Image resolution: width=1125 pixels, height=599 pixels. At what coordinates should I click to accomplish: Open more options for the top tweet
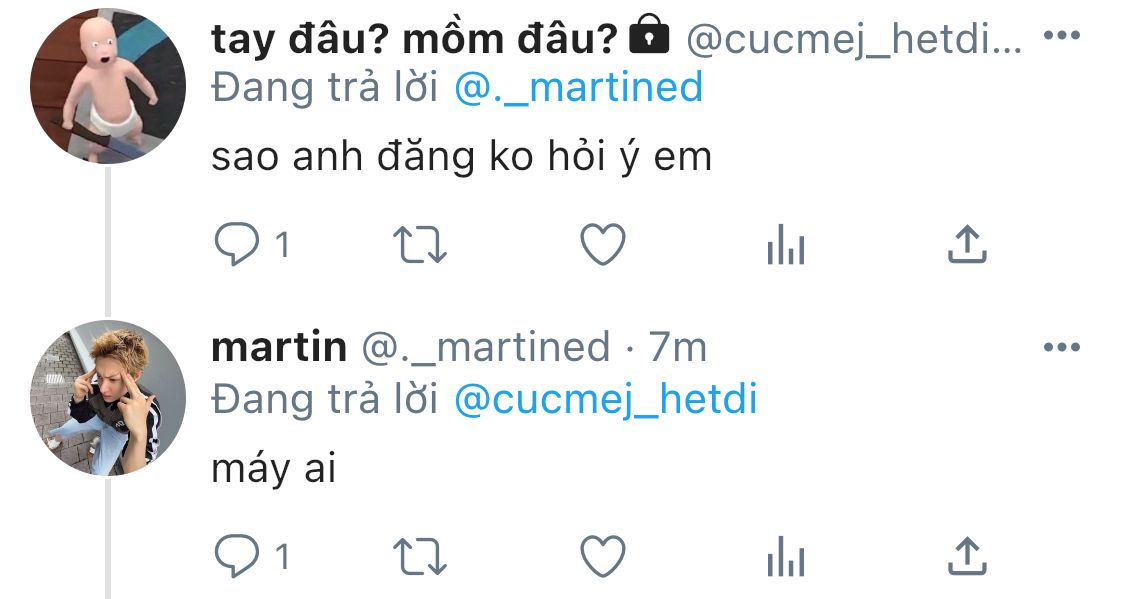tap(1061, 36)
